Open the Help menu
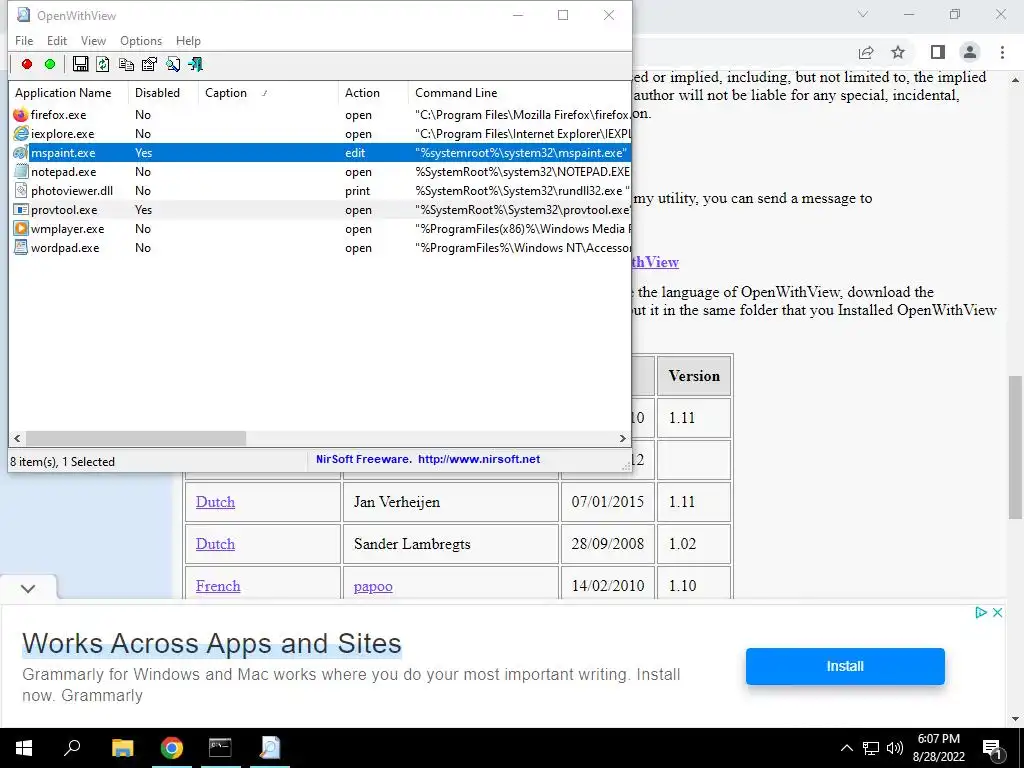 pyautogui.click(x=188, y=40)
